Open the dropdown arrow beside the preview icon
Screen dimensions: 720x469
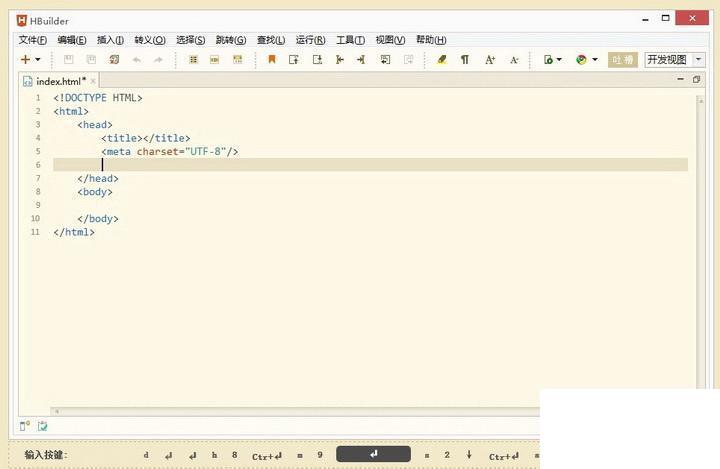tap(559, 59)
